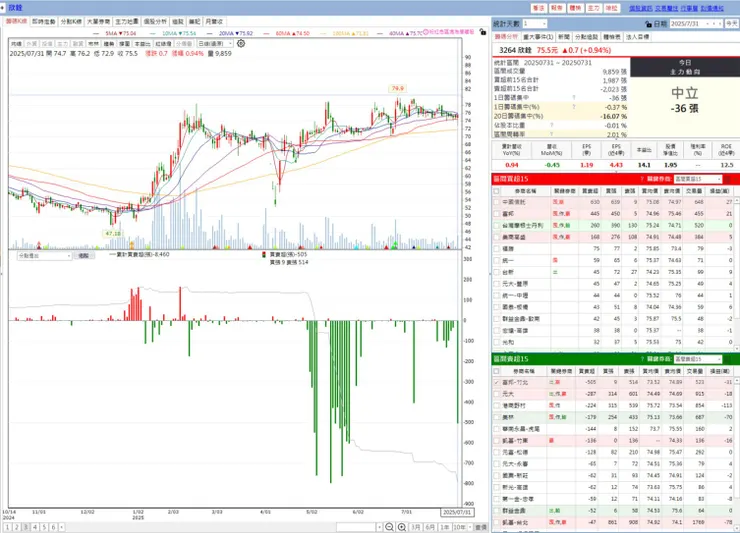Tick the checkbox for 台灣摩根士丹利 row
This screenshot has height=533, width=740.
[x=496, y=226]
